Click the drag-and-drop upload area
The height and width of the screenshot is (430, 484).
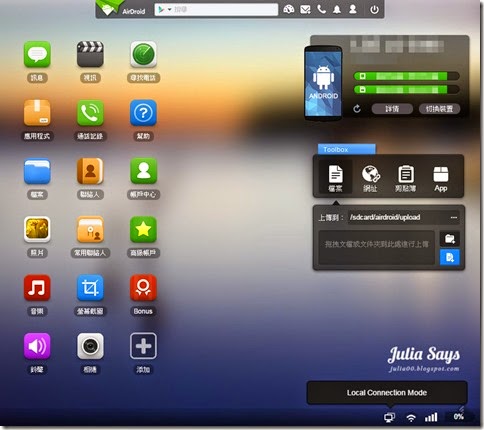pos(377,247)
